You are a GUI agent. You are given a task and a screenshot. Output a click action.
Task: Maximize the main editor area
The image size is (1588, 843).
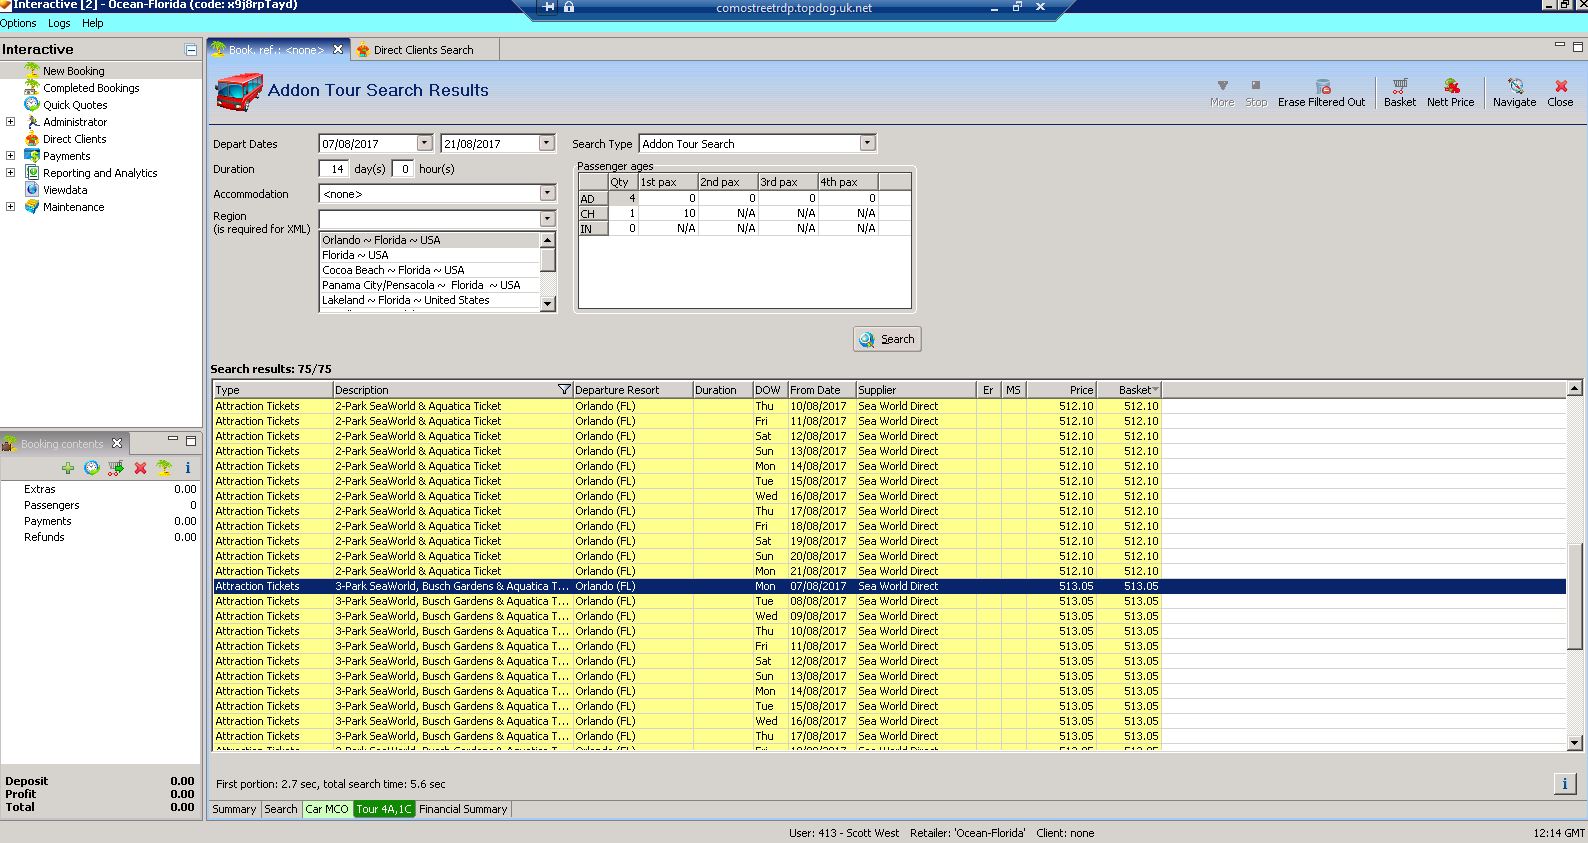1578,45
